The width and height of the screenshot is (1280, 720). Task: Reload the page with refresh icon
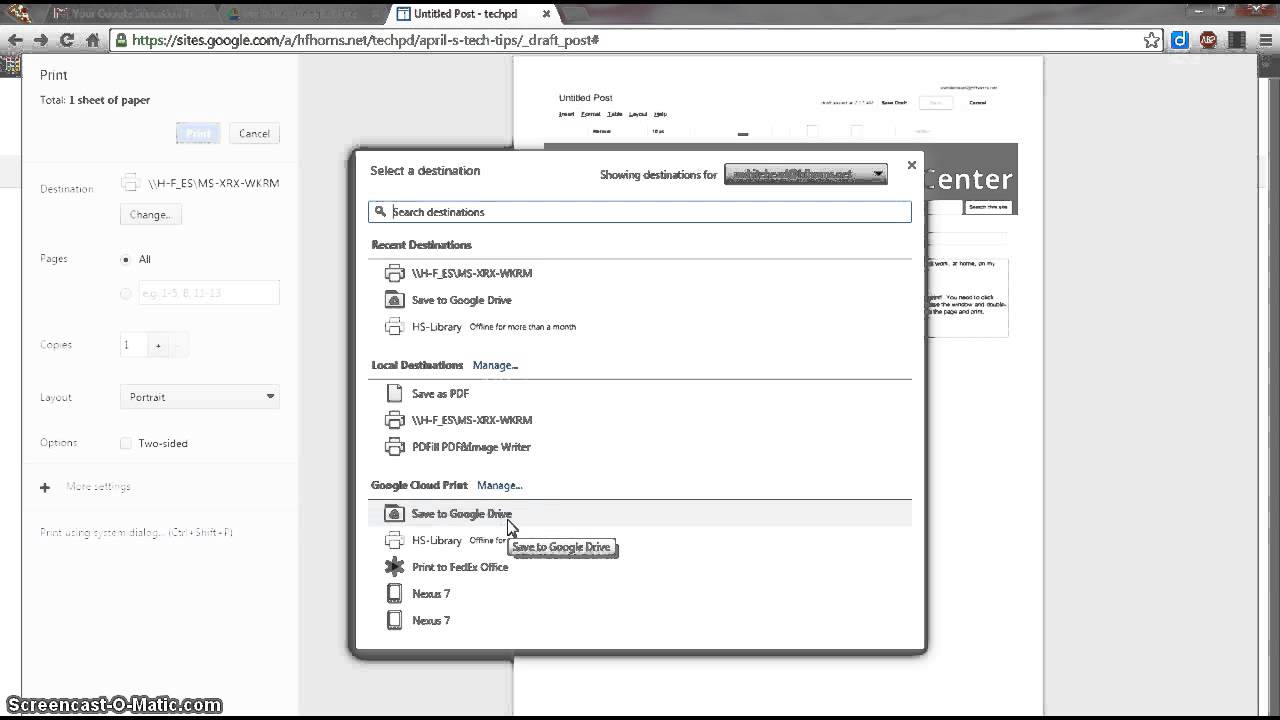[x=67, y=40]
